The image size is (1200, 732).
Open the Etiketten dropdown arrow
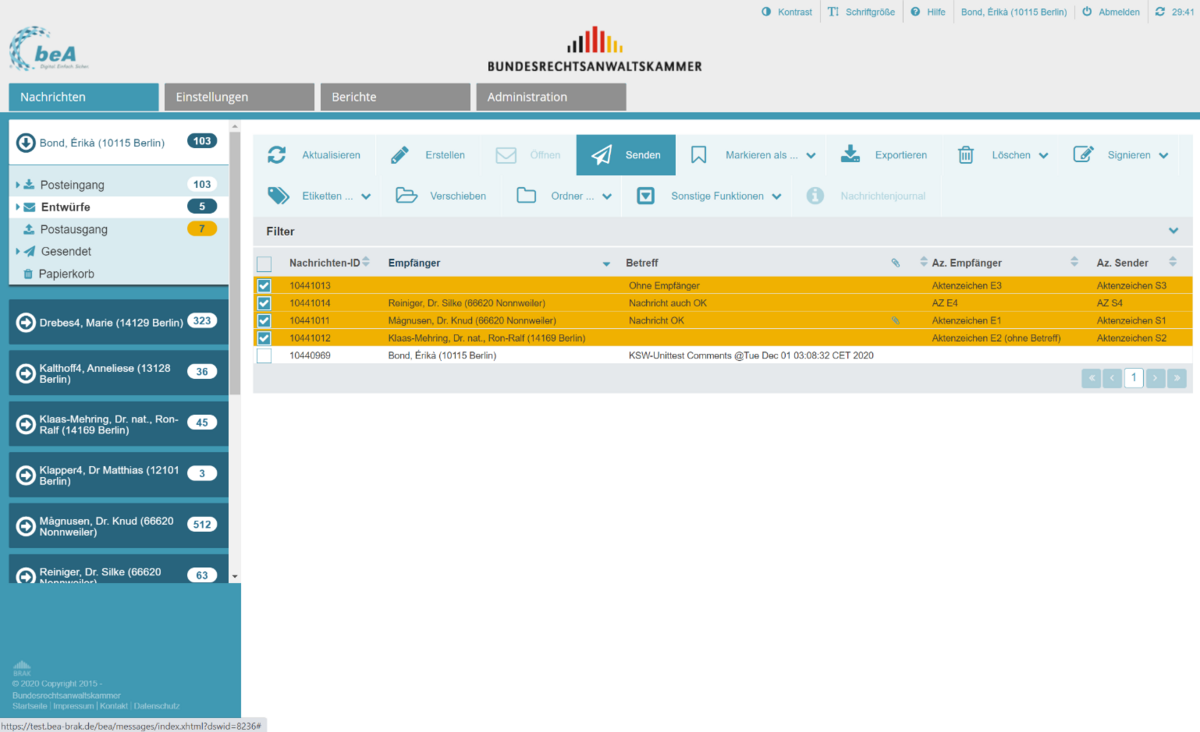point(366,197)
